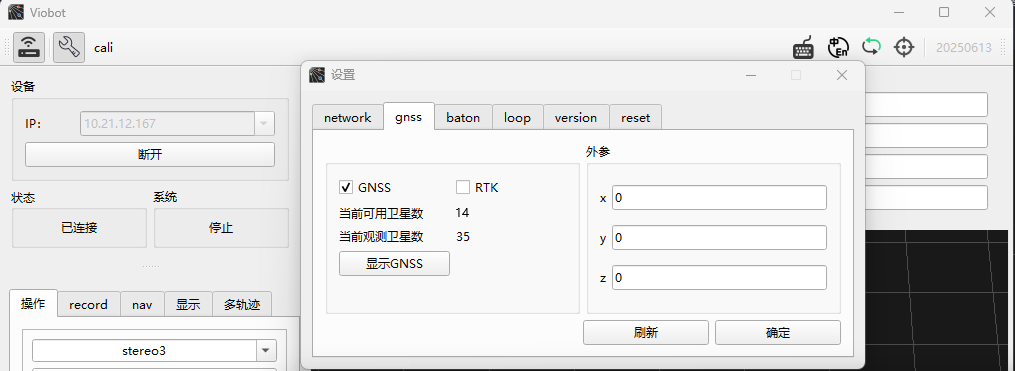Image resolution: width=1015 pixels, height=371 pixels.
Task: Click the x extrinsic input field
Action: coord(719,197)
